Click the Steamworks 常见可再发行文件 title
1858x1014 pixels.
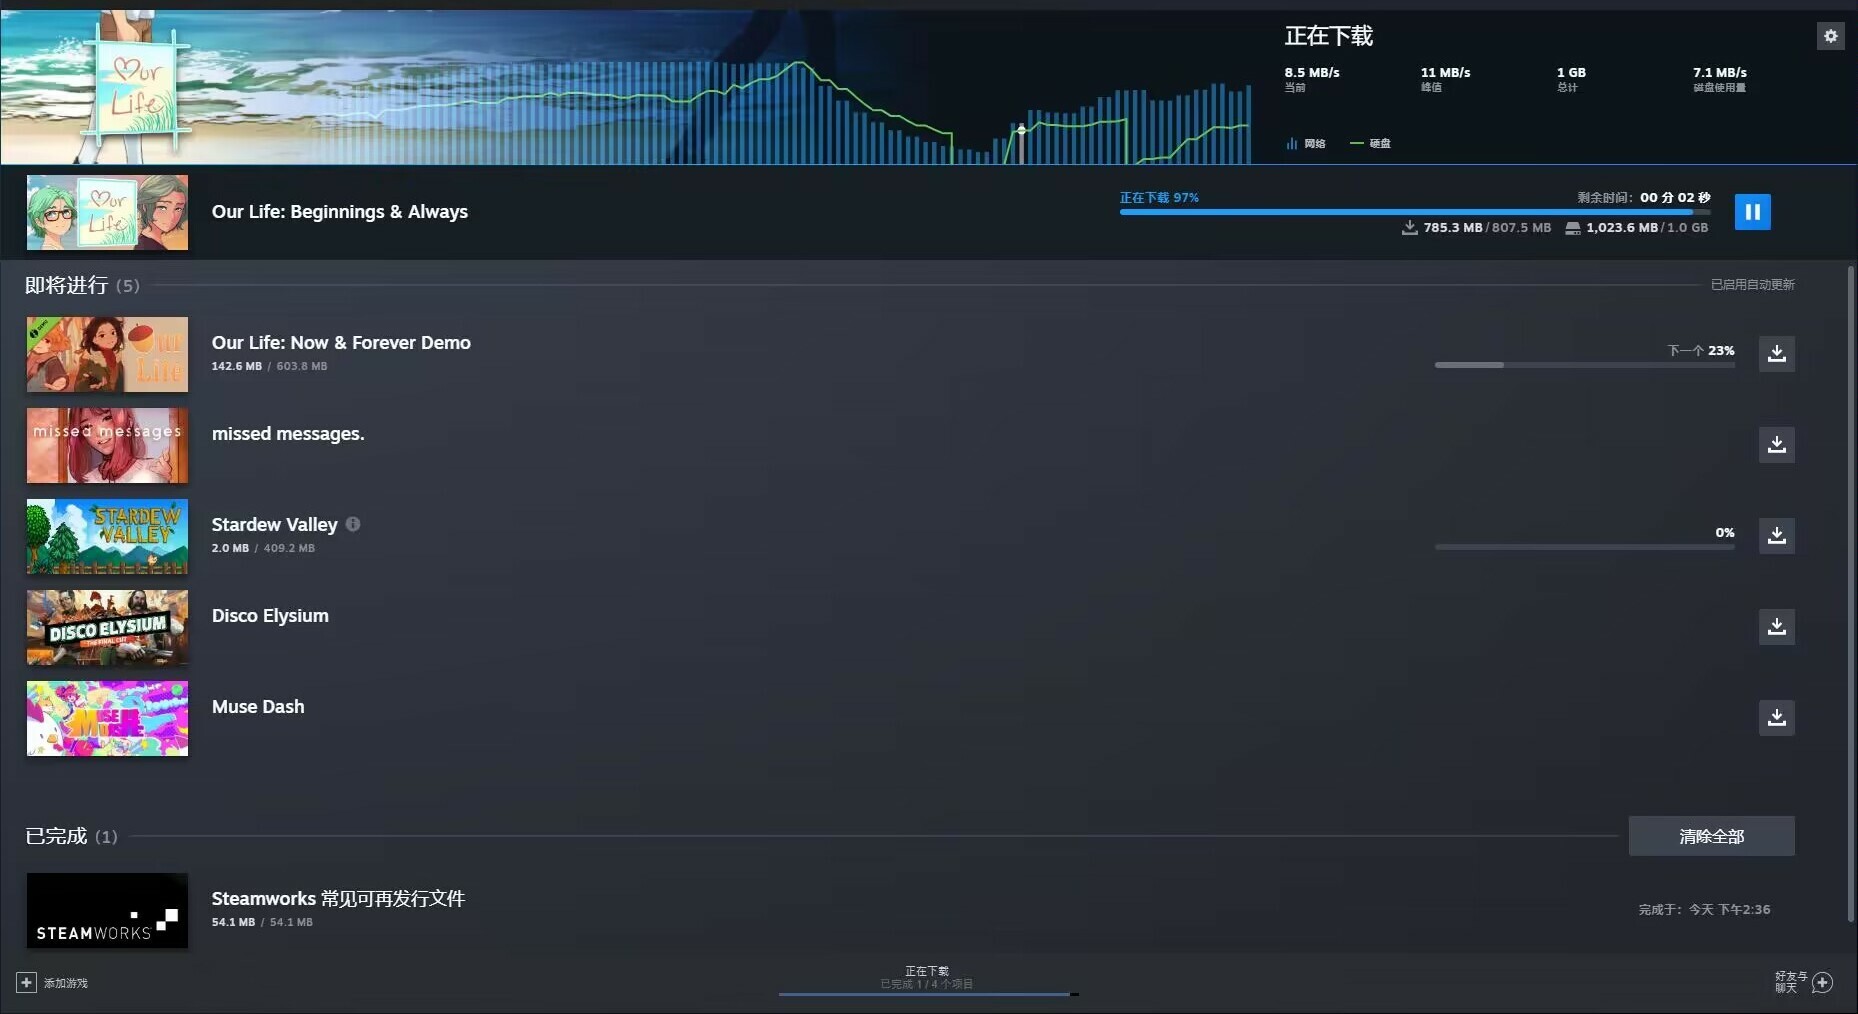coord(338,898)
